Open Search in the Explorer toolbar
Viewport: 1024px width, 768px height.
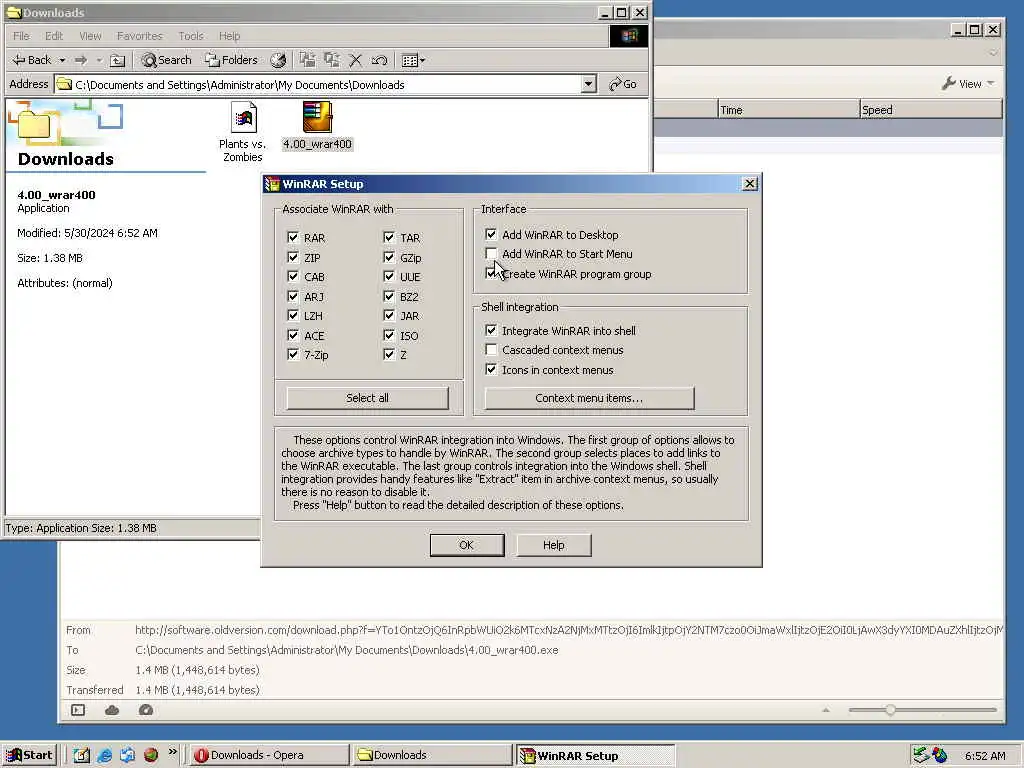click(x=167, y=60)
